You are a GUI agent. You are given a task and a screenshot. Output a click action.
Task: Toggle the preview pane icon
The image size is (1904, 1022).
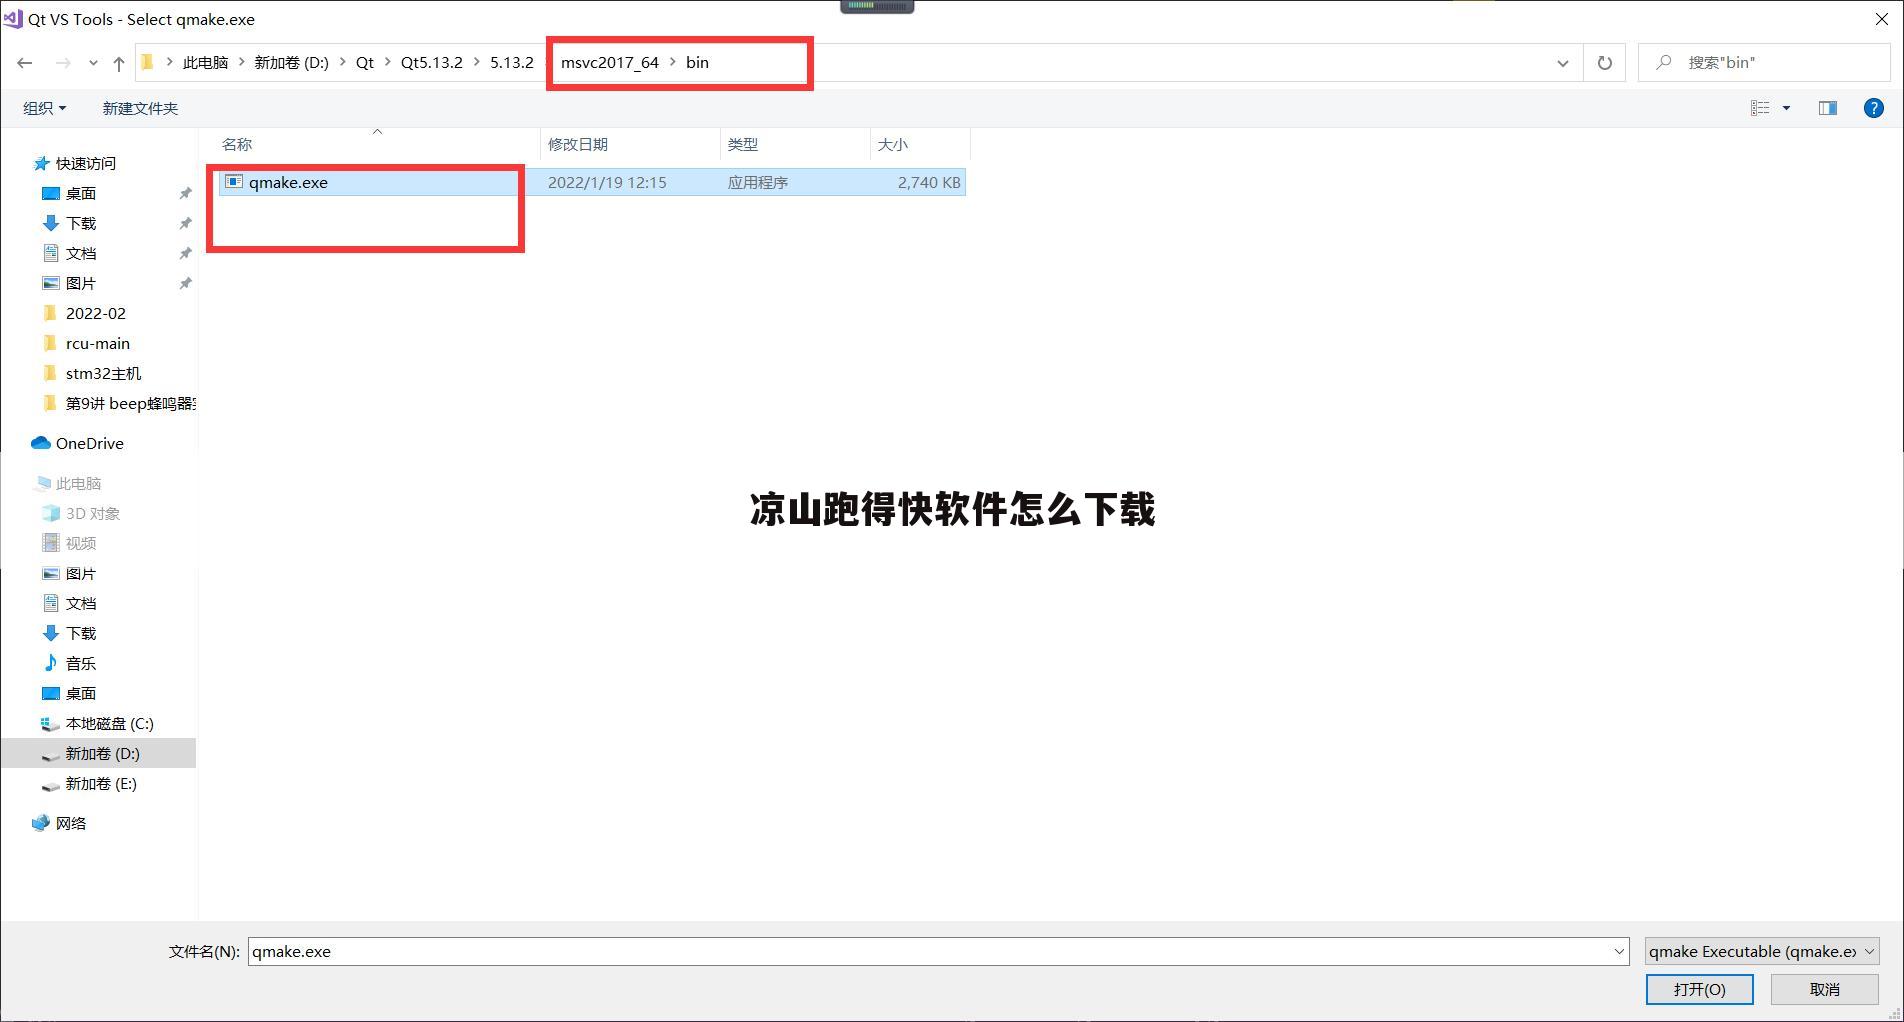coord(1828,108)
